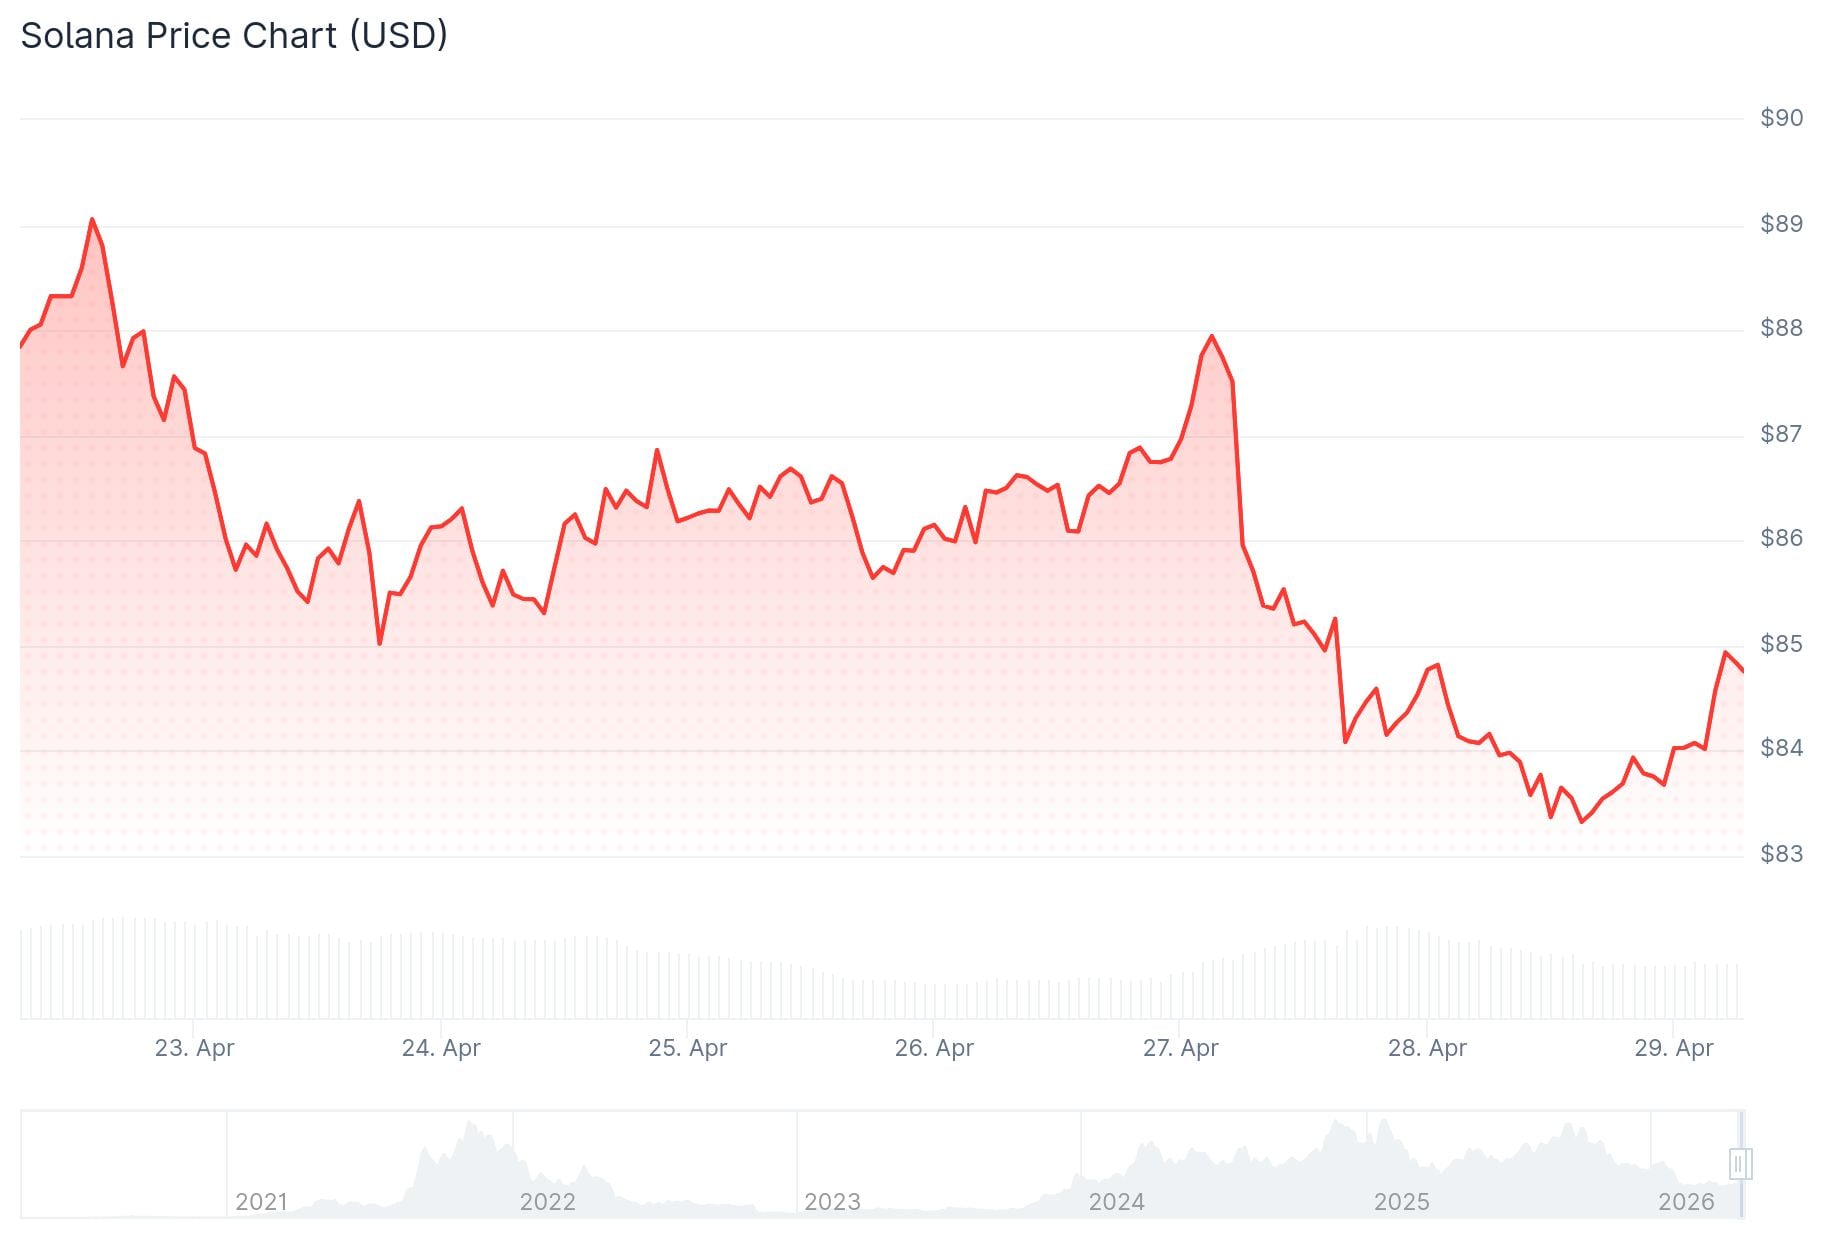The width and height of the screenshot is (1824, 1248).
Task: Click the 2022 label in the navigator
Action: point(547,1201)
